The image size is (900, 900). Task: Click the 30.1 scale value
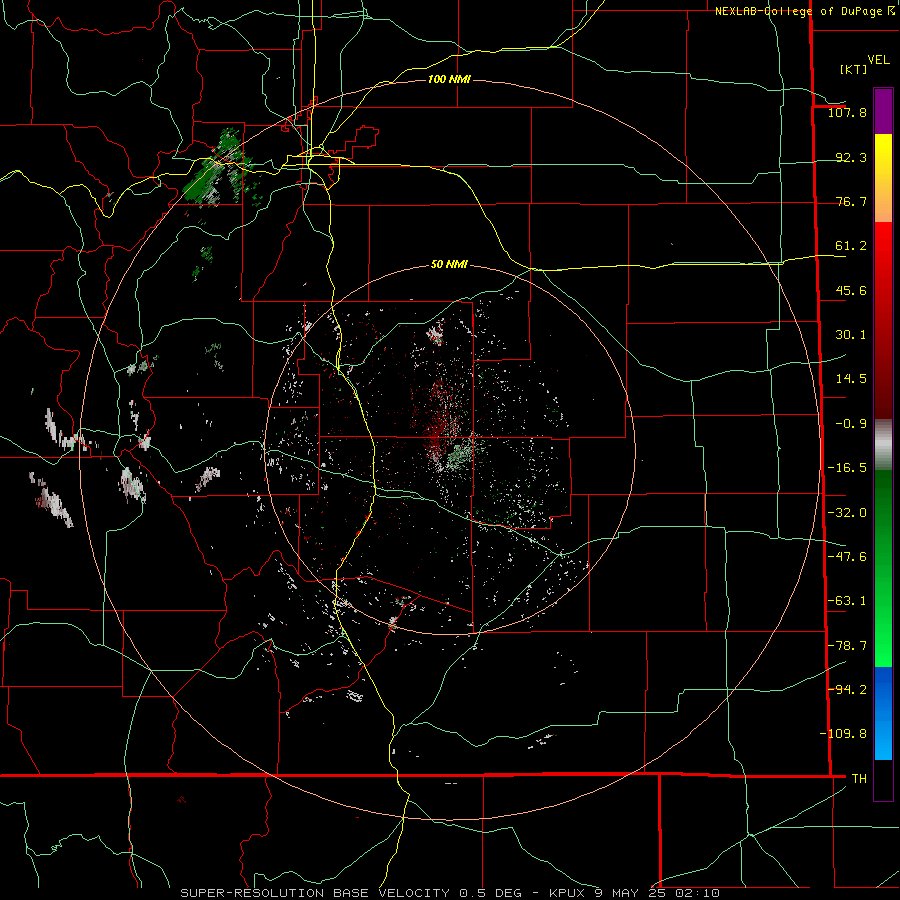[x=851, y=335]
